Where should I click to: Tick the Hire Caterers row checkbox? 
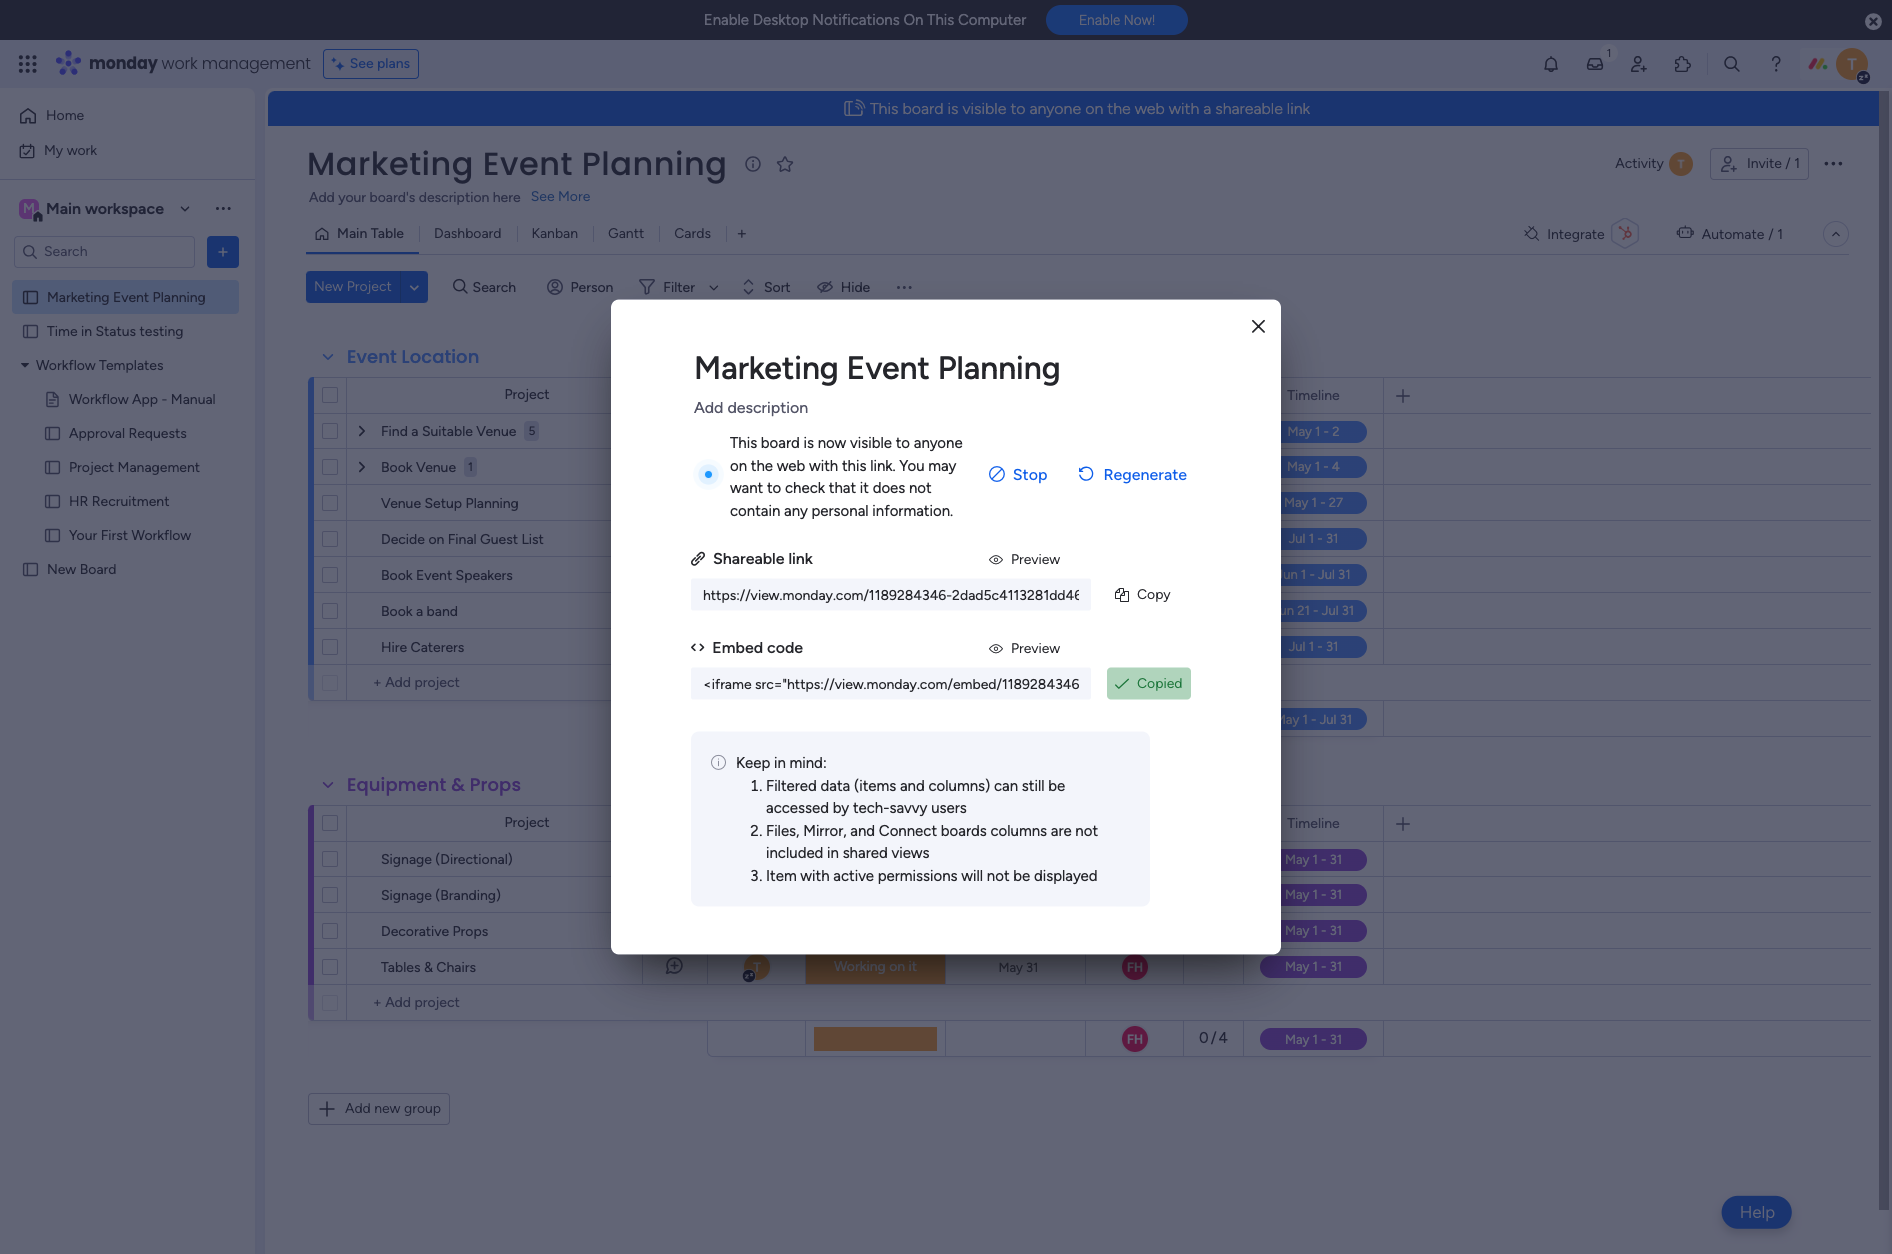click(x=330, y=647)
